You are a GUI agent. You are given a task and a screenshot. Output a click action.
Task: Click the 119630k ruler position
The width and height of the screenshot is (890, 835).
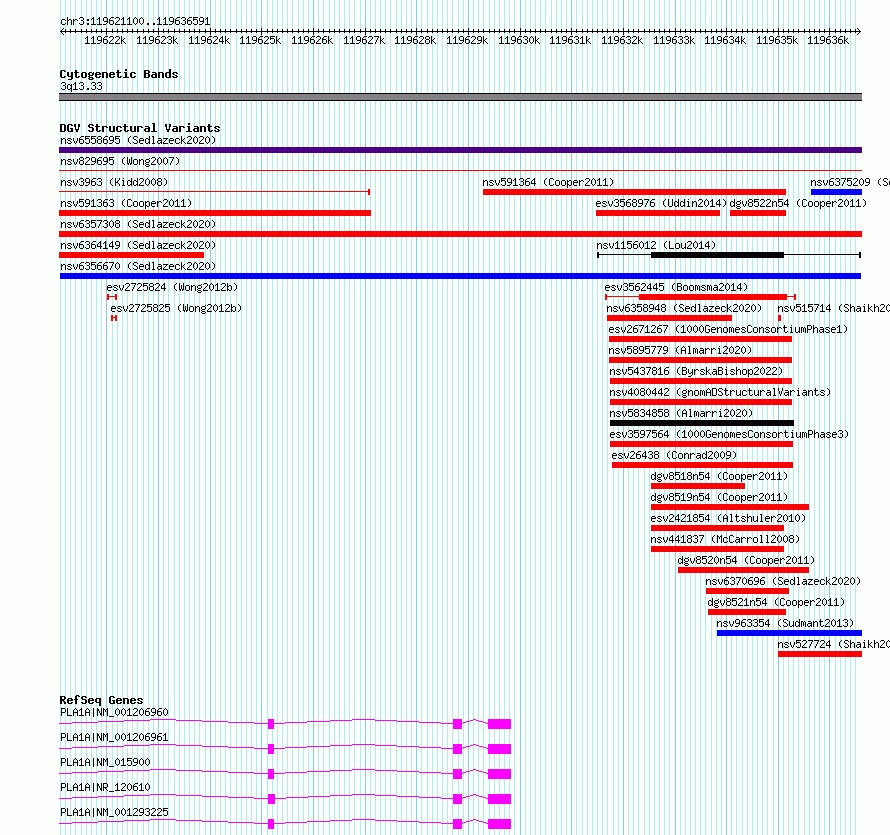pyautogui.click(x=519, y=40)
